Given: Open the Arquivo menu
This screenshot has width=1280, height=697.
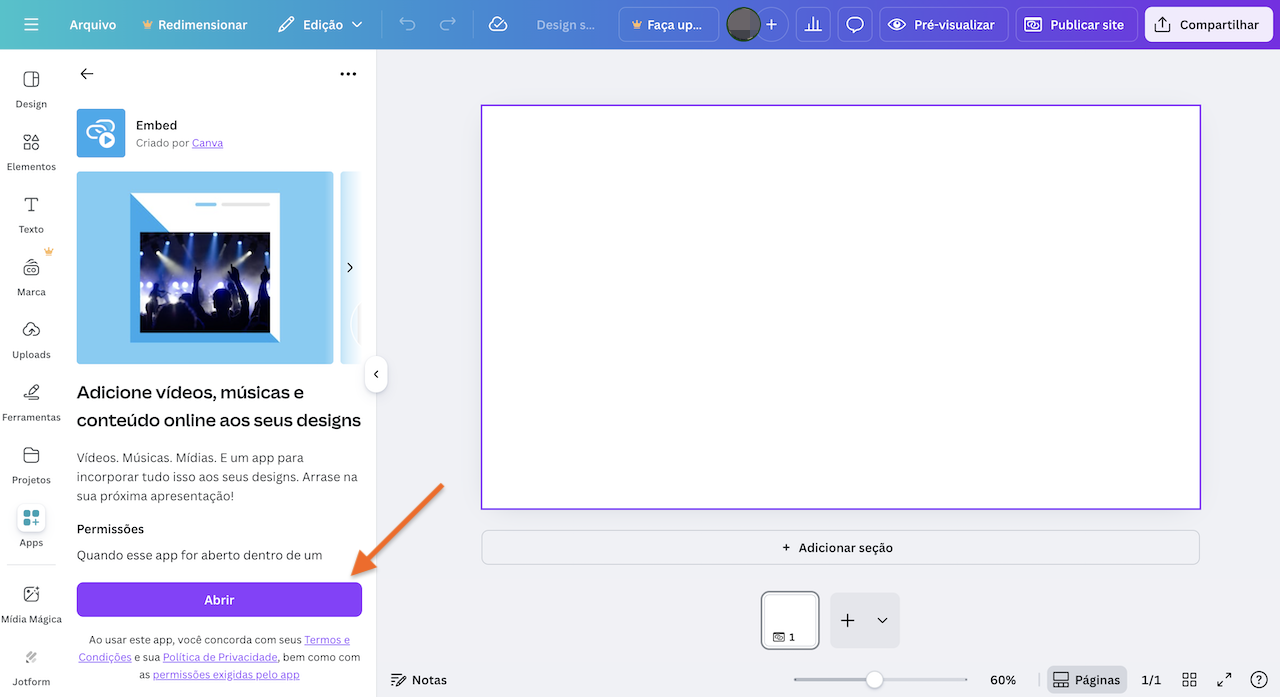Looking at the screenshot, I should [93, 24].
